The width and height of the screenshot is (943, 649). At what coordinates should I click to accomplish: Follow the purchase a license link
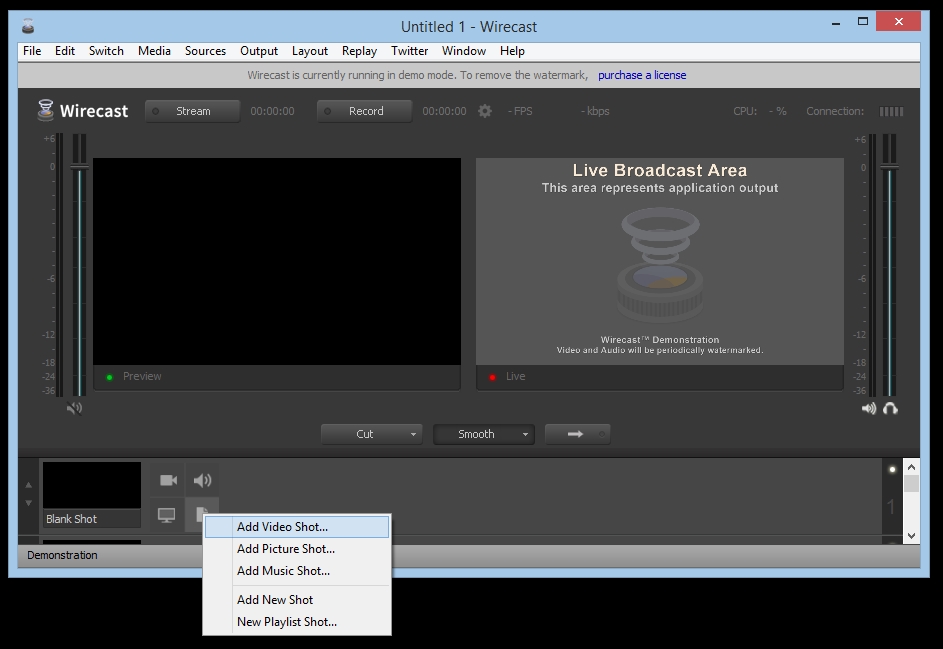pos(642,75)
